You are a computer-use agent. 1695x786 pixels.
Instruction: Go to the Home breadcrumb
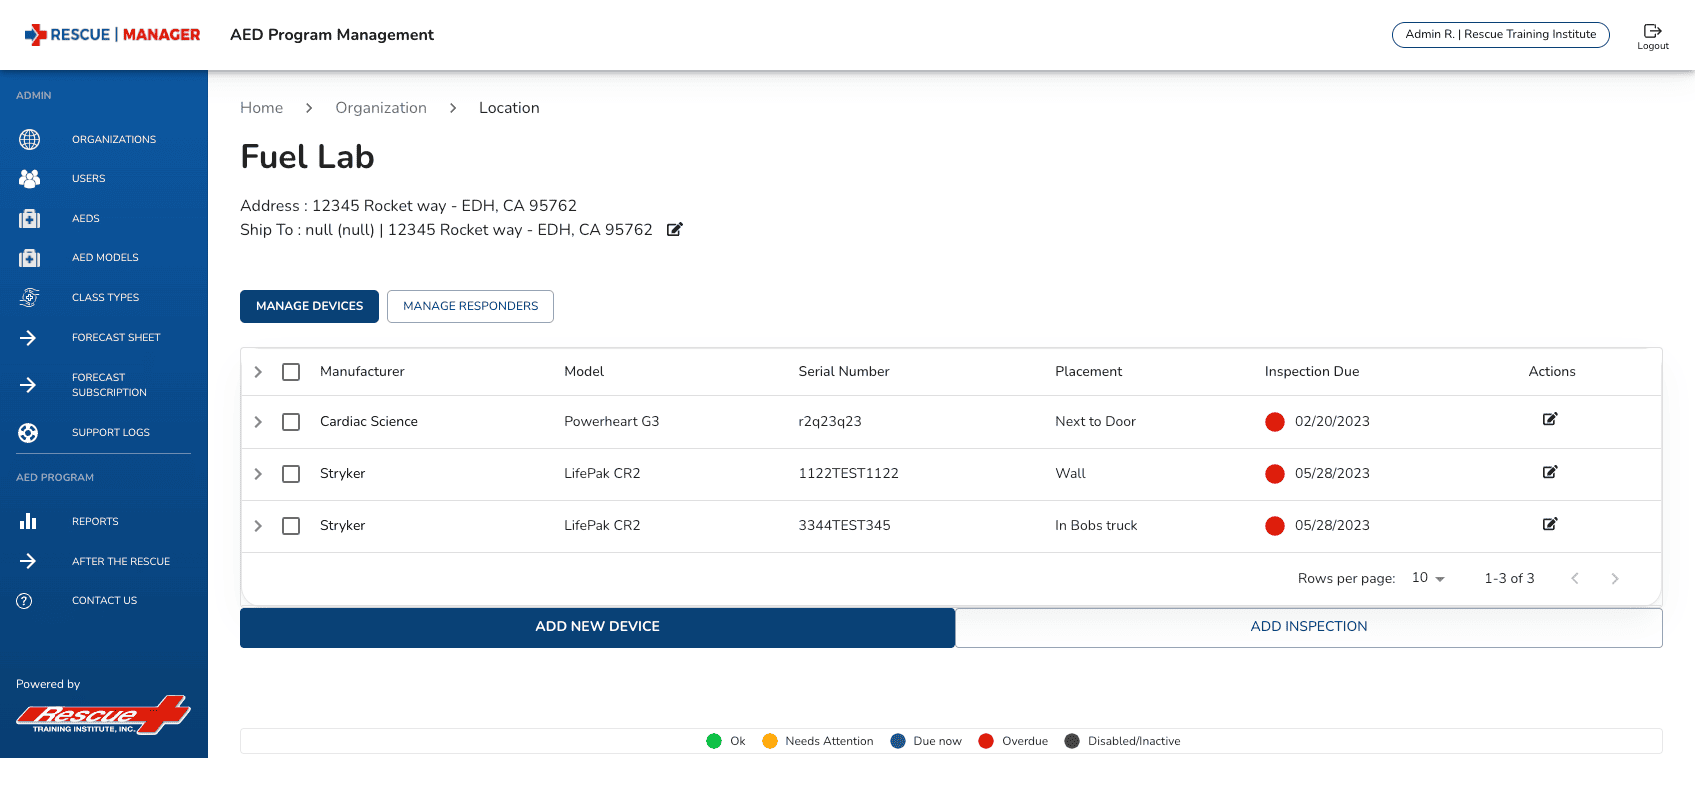pyautogui.click(x=261, y=108)
